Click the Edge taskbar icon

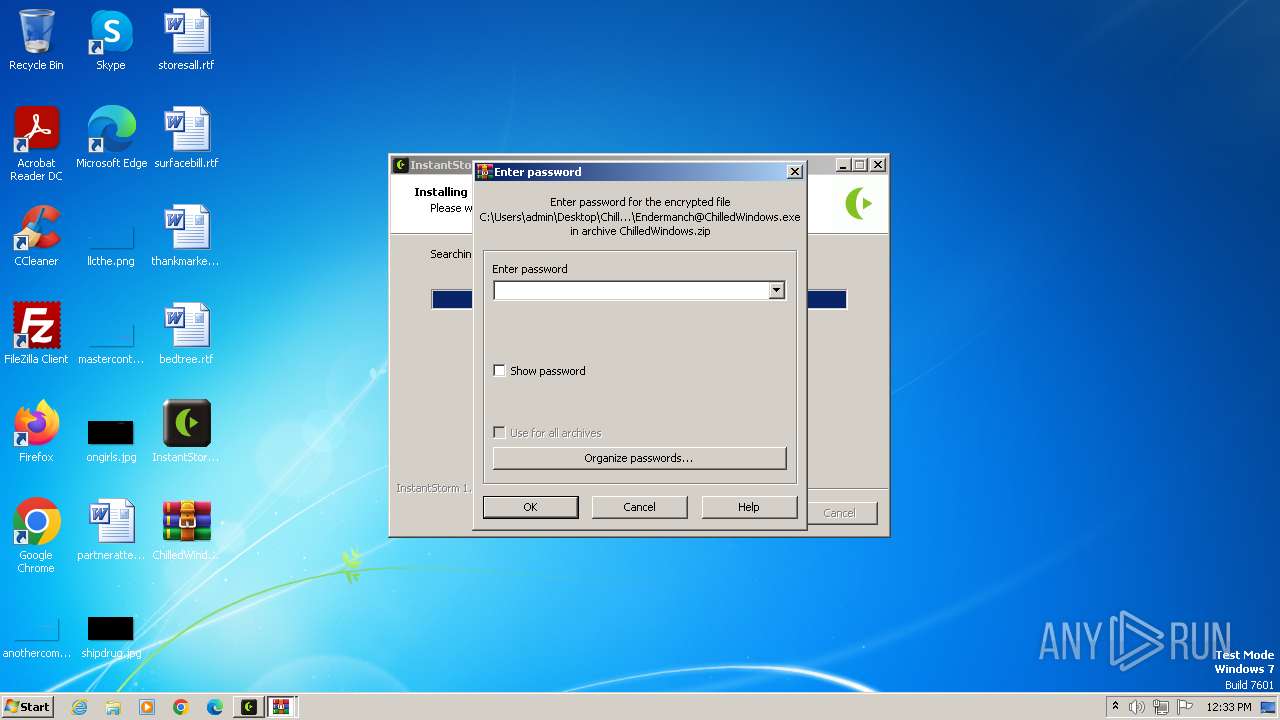point(215,707)
